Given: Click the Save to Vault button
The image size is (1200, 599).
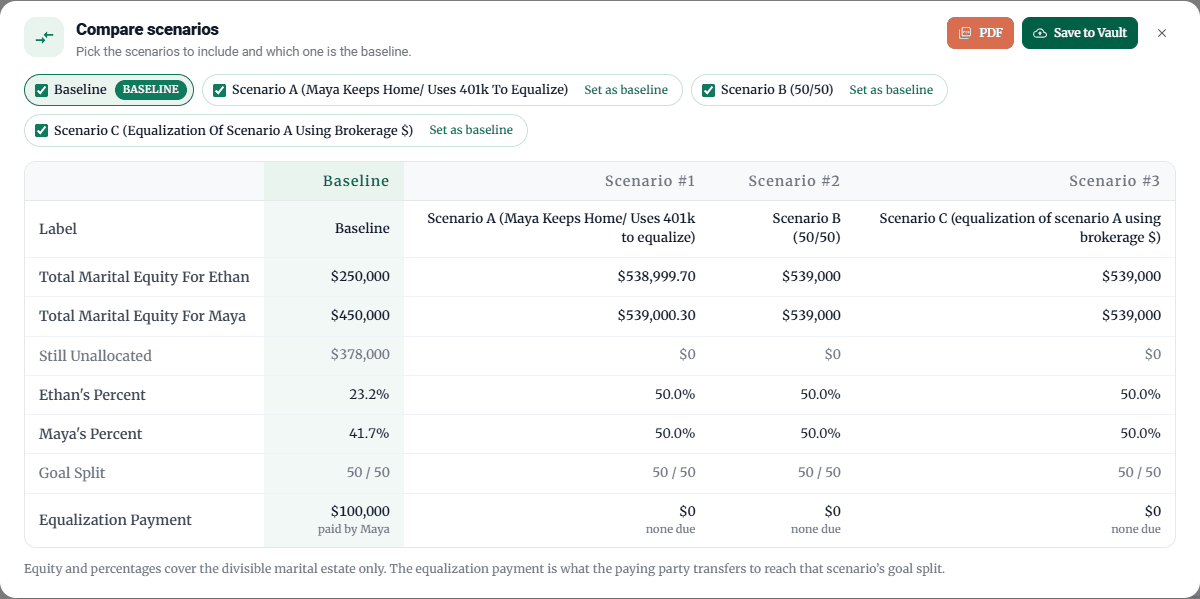Looking at the screenshot, I should click(x=1080, y=33).
